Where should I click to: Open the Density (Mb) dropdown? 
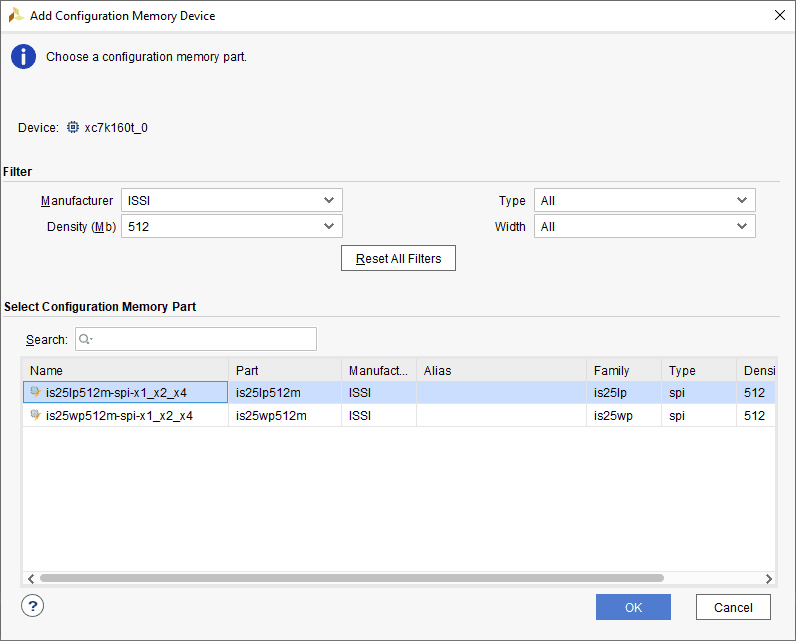pyautogui.click(x=231, y=227)
